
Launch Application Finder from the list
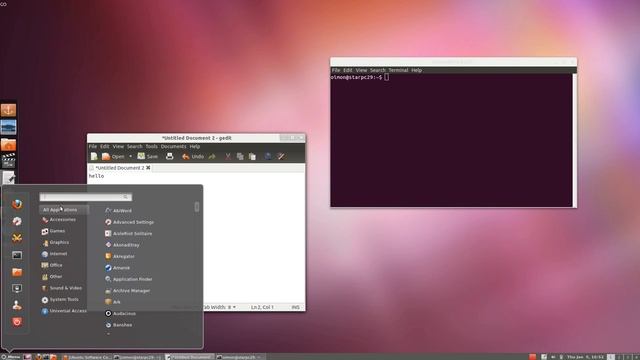[129, 279]
